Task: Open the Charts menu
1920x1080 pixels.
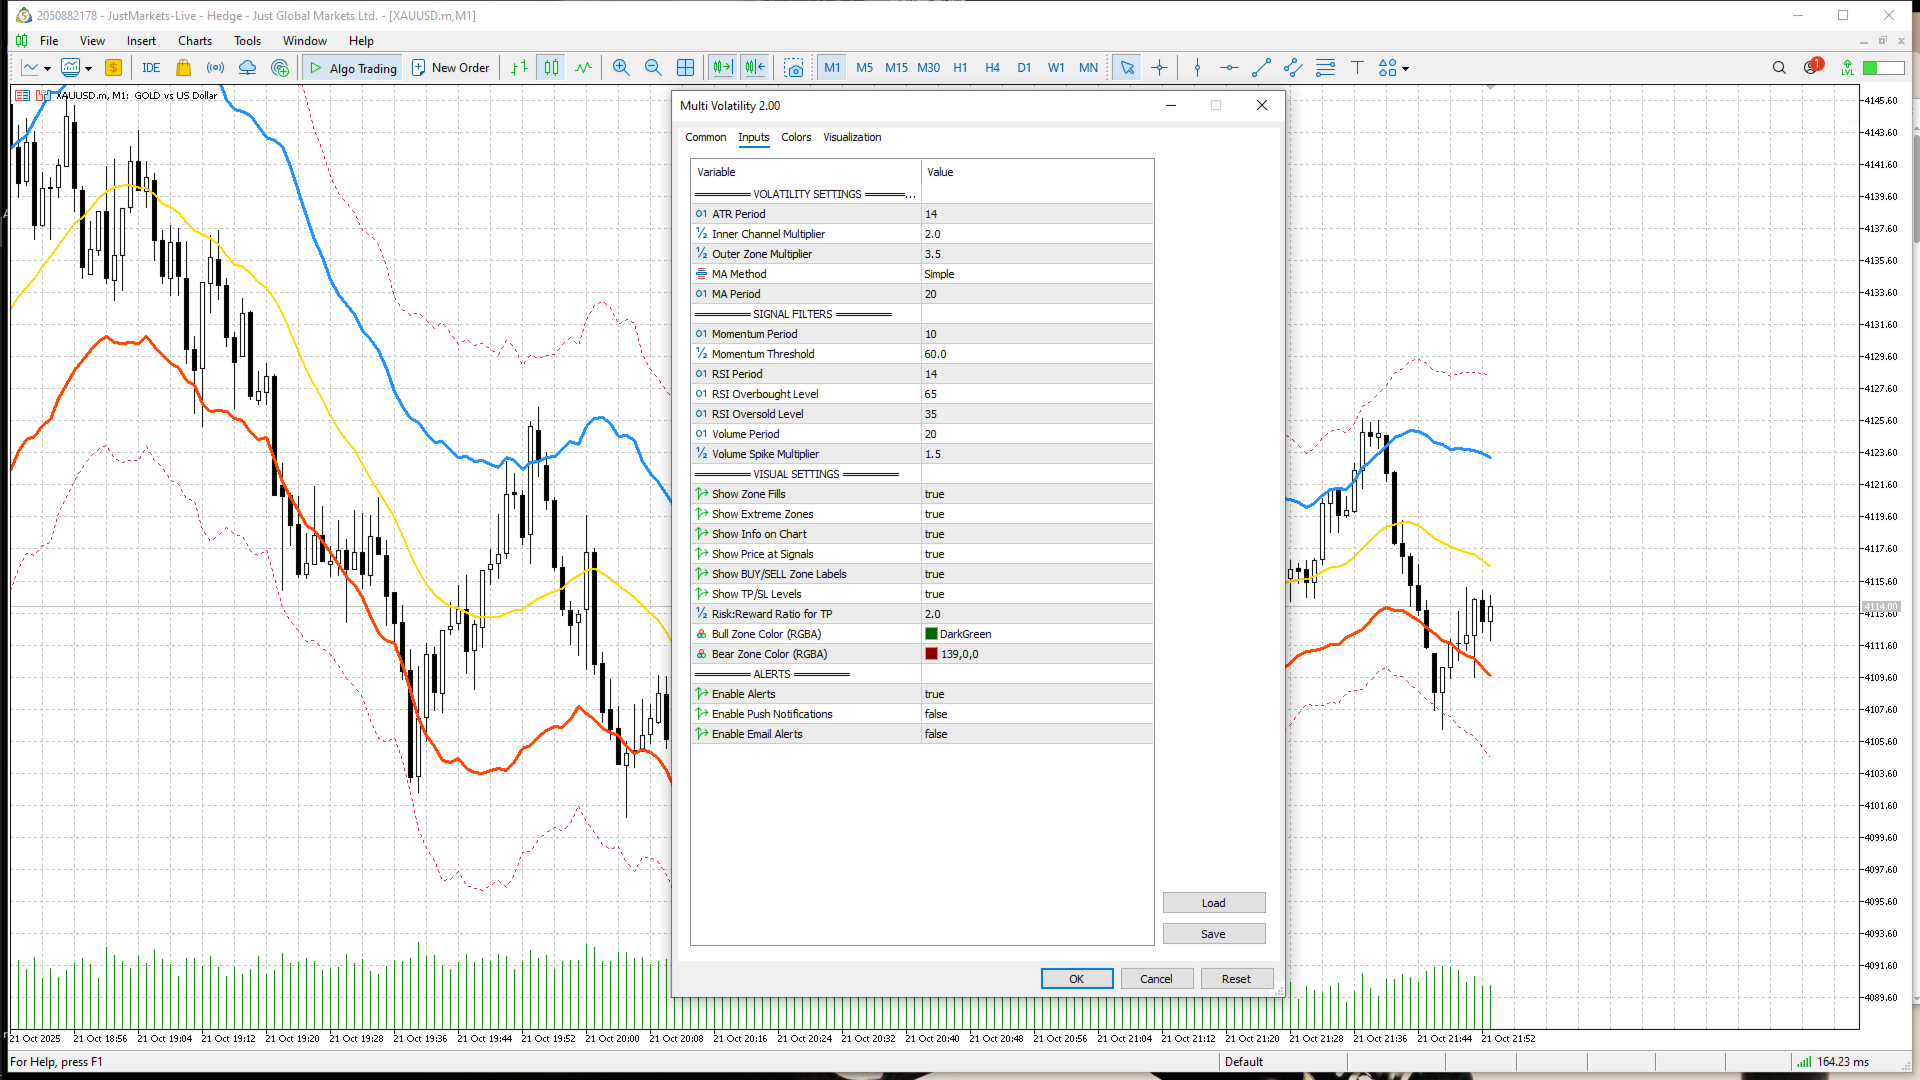Action: (x=194, y=41)
